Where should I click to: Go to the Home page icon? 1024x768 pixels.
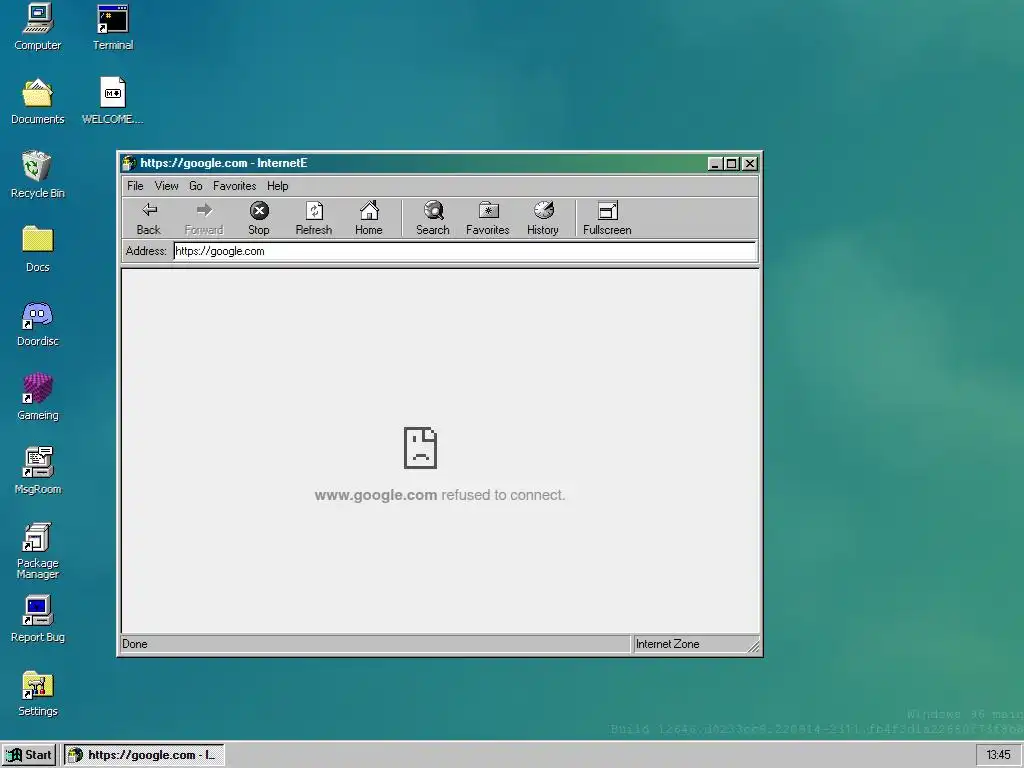click(x=369, y=218)
